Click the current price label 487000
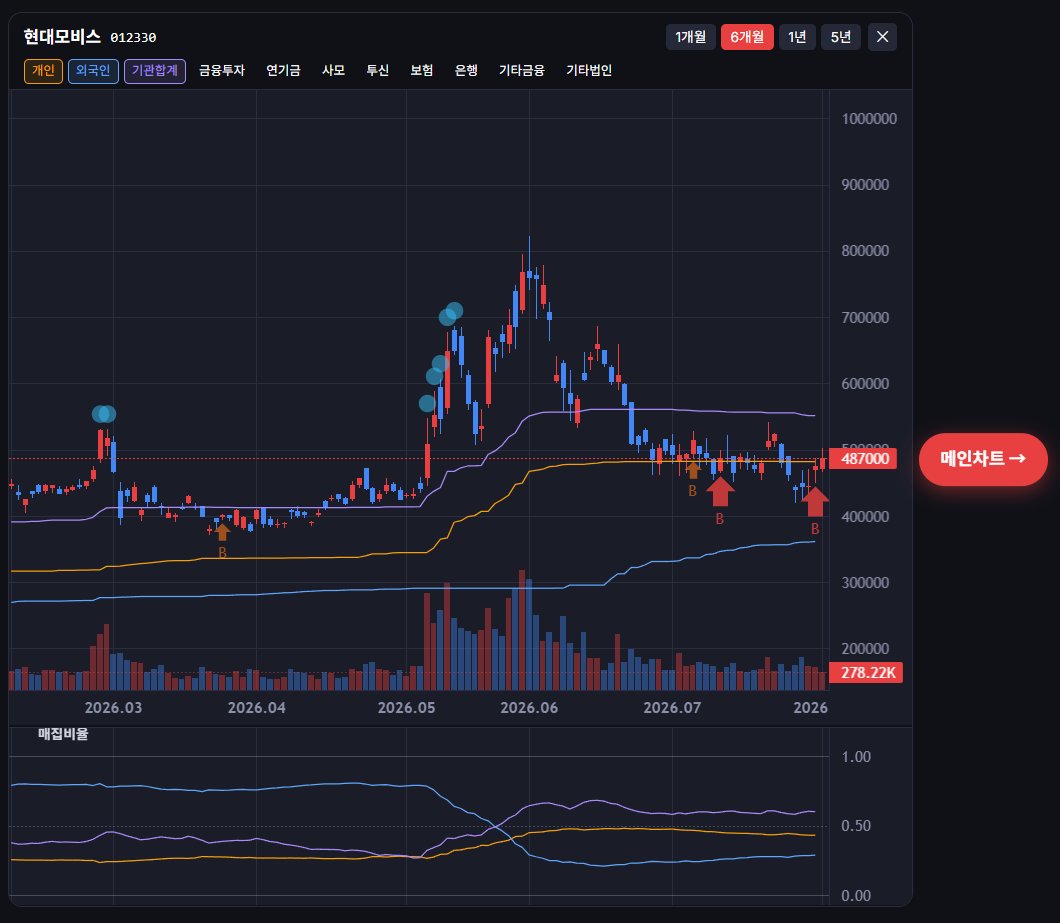This screenshot has height=923, width=1060. click(865, 458)
